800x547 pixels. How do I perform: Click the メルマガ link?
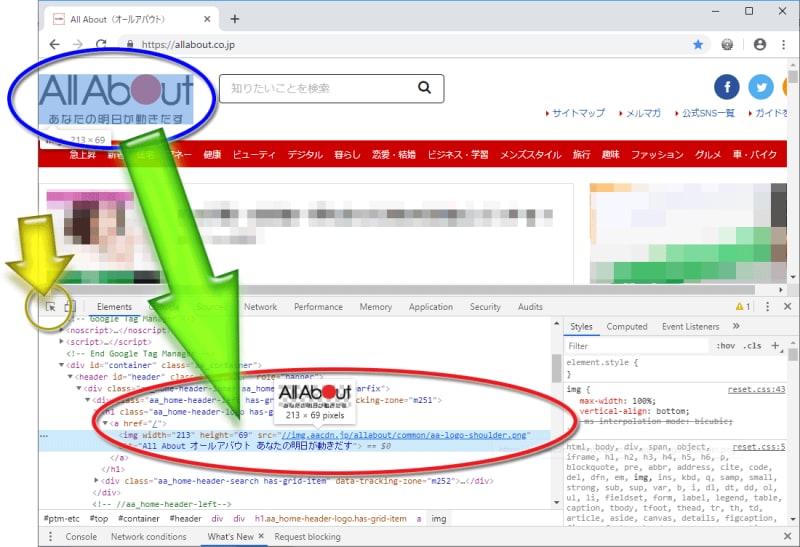[643, 113]
